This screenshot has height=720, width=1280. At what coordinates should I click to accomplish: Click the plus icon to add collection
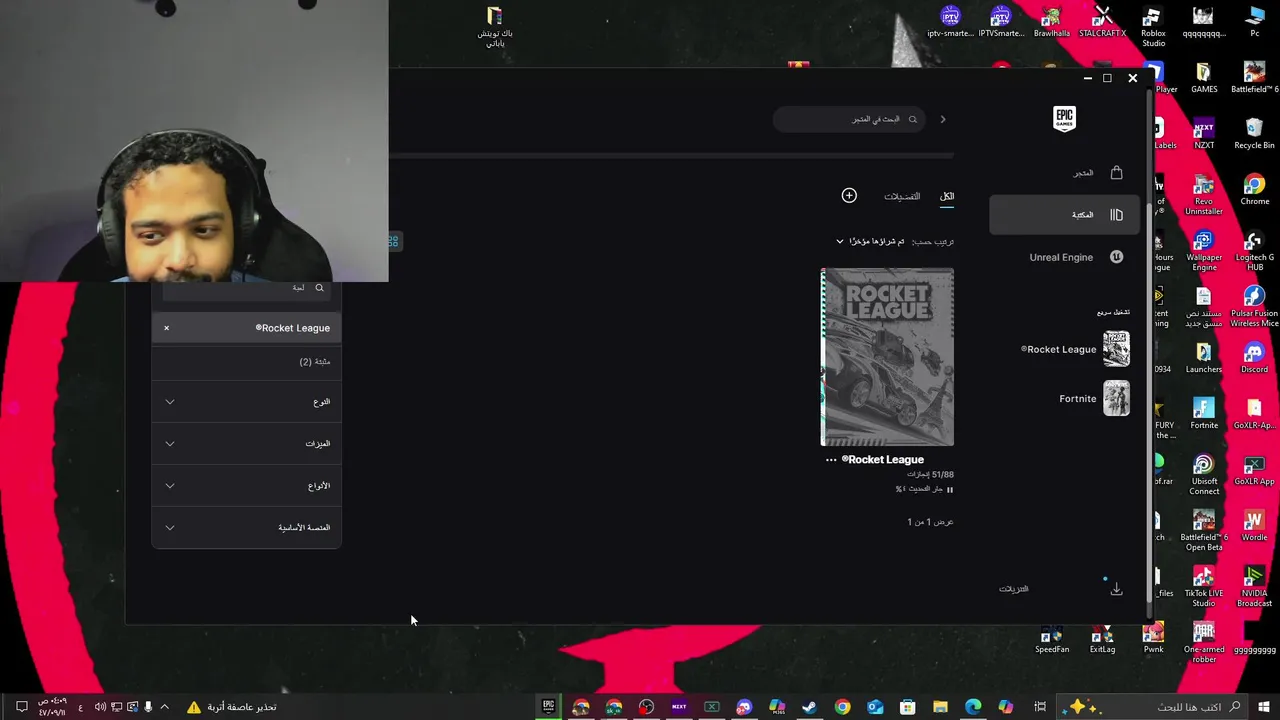[849, 195]
